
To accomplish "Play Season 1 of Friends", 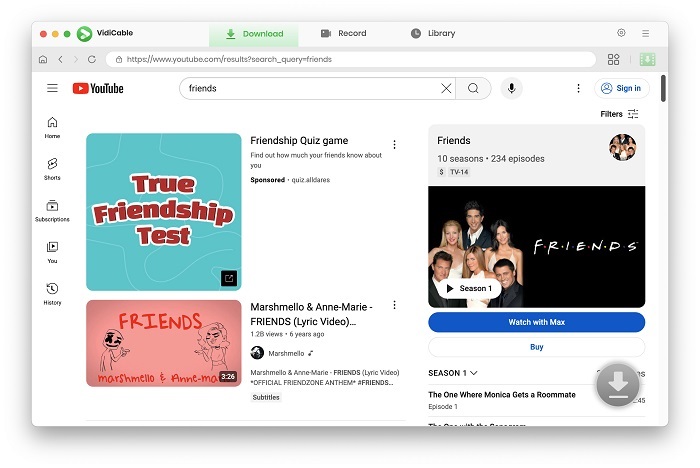I will click(x=469, y=288).
